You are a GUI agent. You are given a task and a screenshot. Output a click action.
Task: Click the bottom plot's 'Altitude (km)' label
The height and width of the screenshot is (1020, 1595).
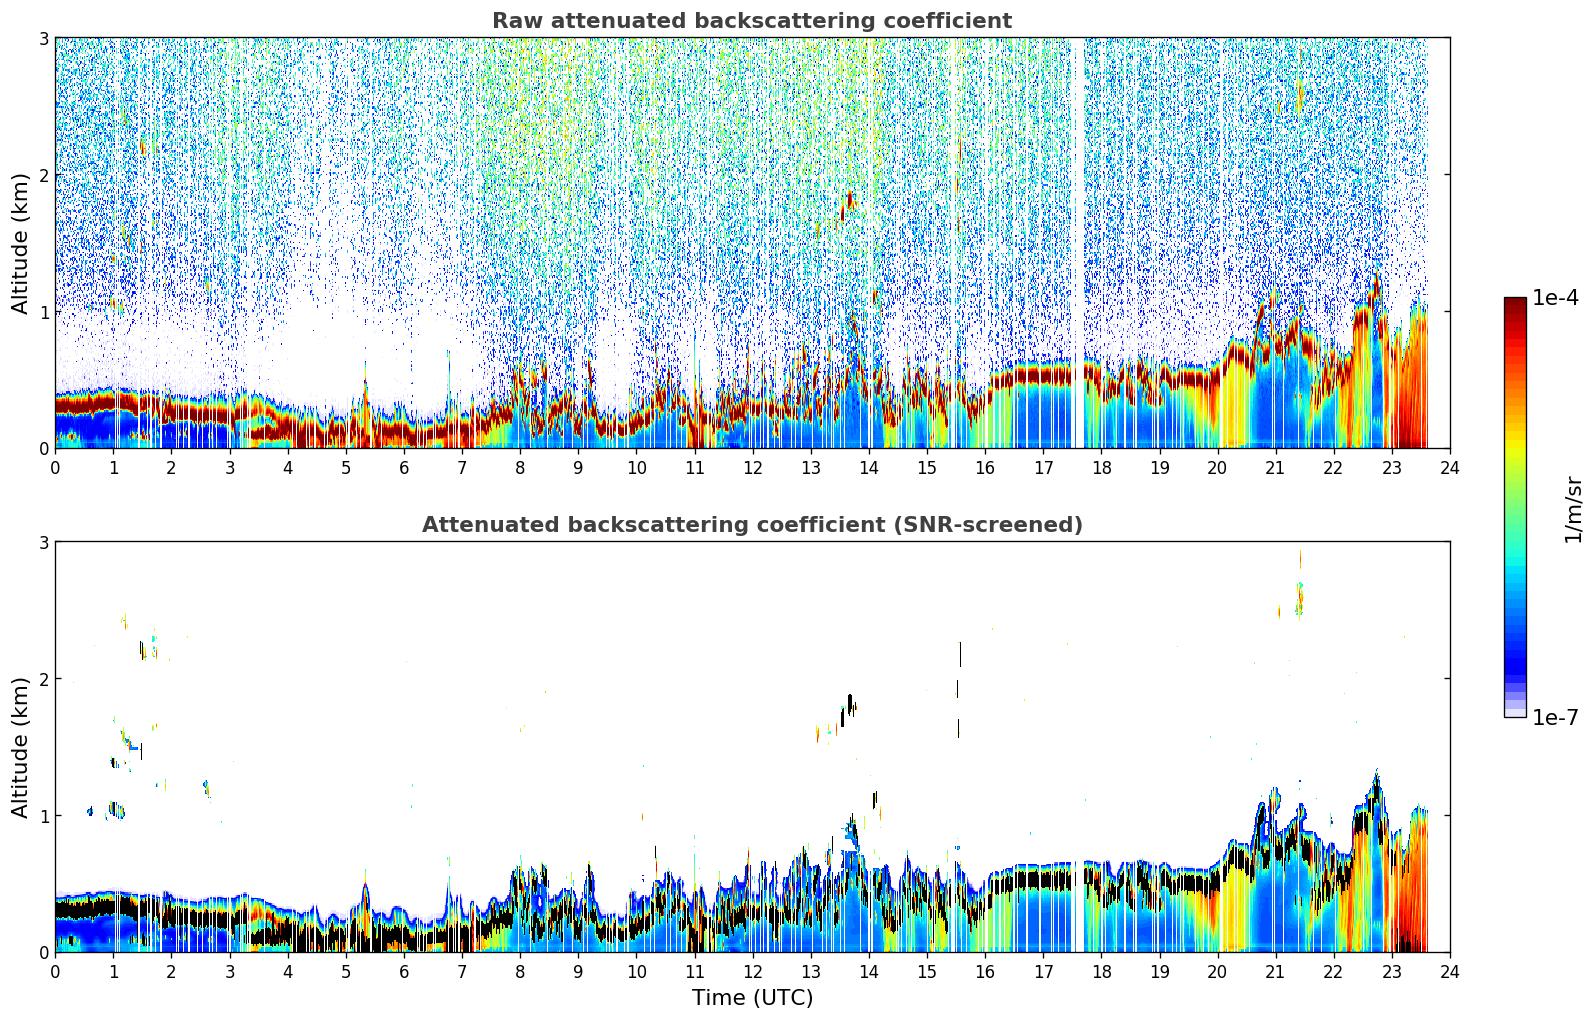pyautogui.click(x=21, y=747)
